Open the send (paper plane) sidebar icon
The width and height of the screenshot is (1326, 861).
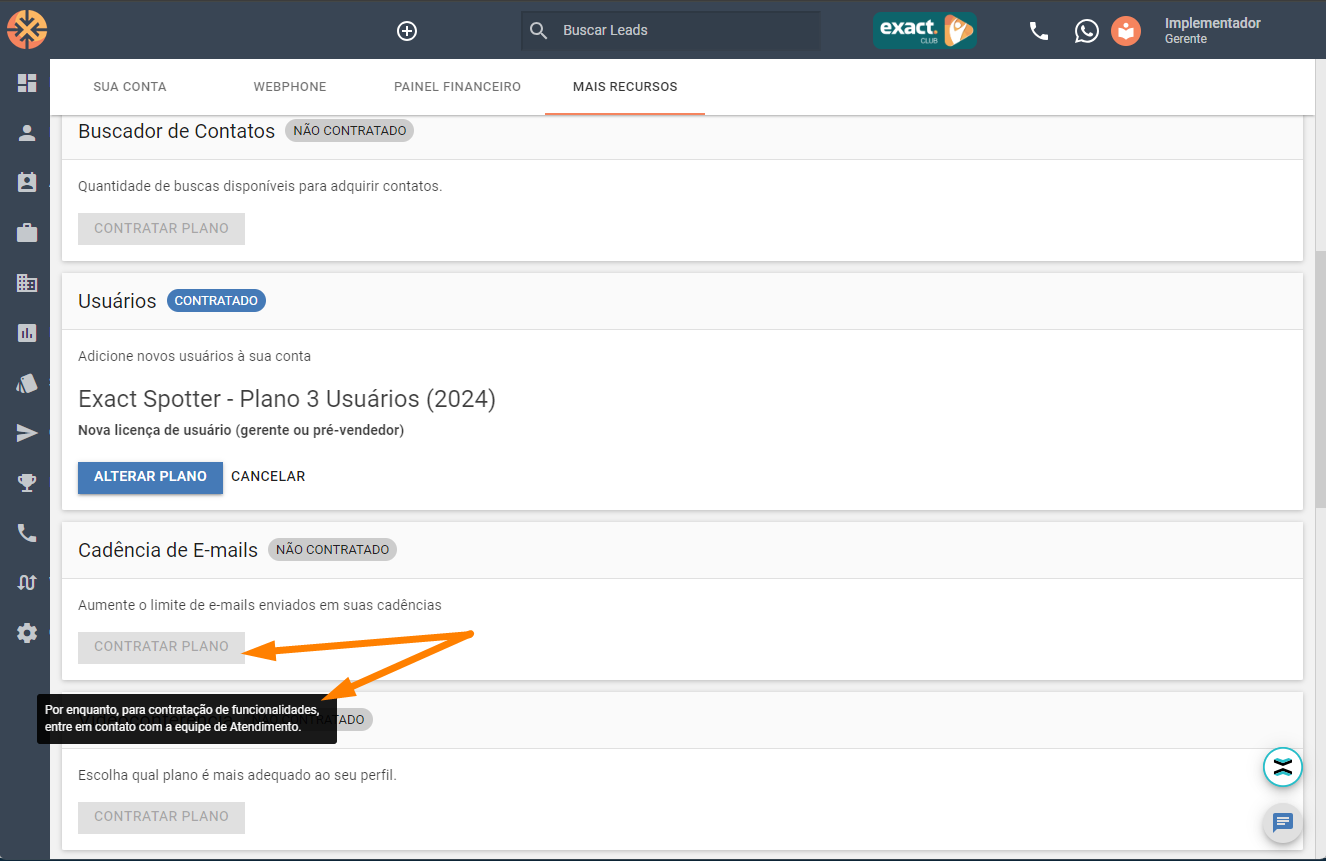pyautogui.click(x=27, y=433)
